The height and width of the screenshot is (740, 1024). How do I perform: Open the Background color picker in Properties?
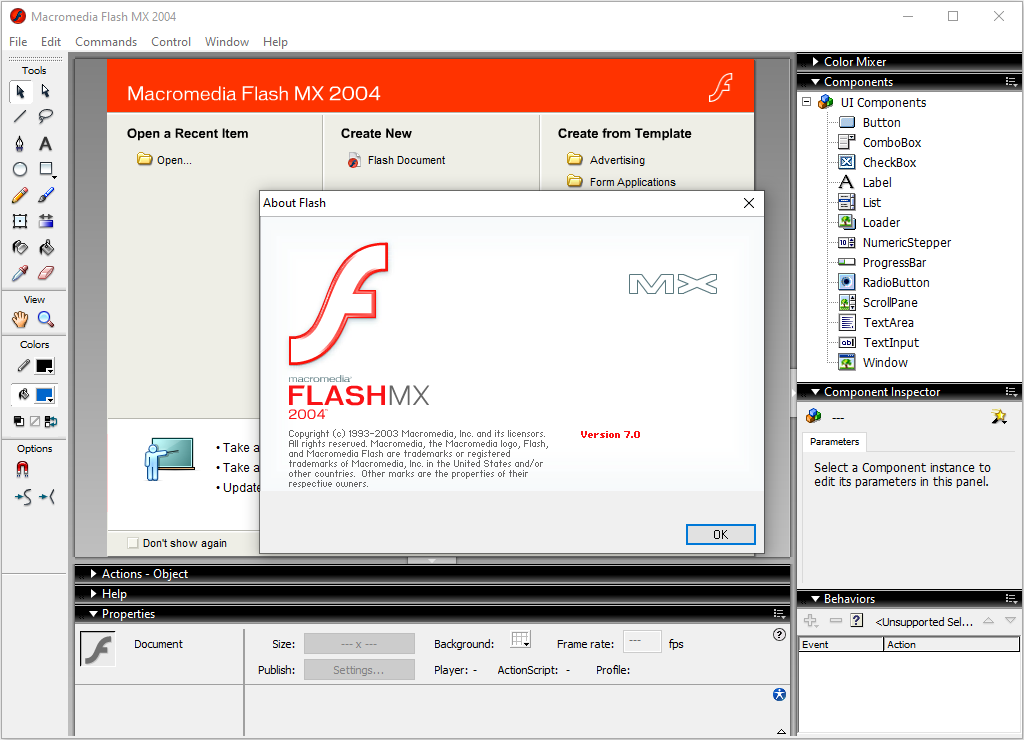(x=520, y=640)
